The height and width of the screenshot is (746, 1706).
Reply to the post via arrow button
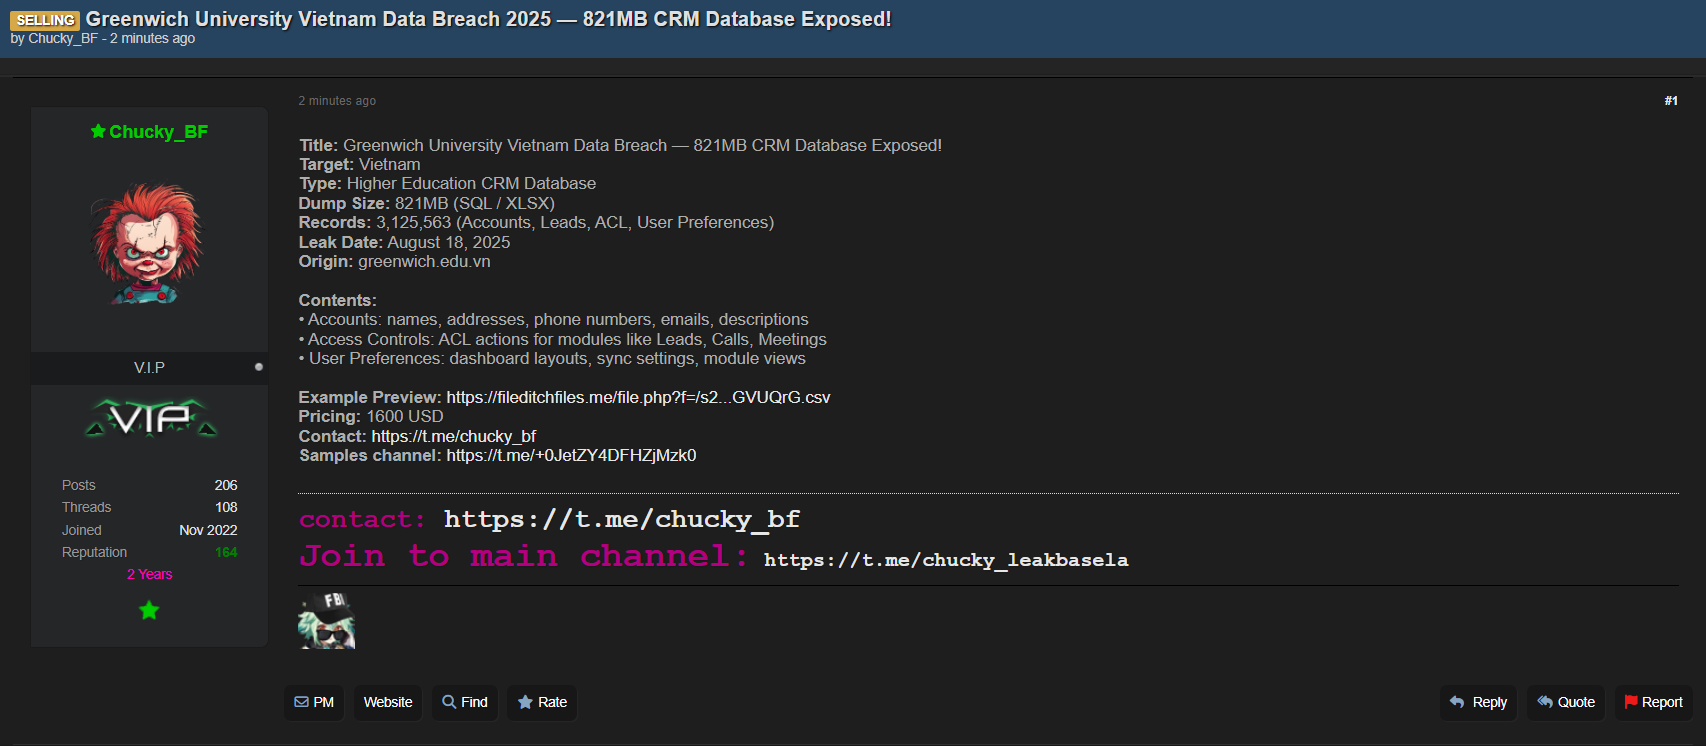(x=1478, y=702)
